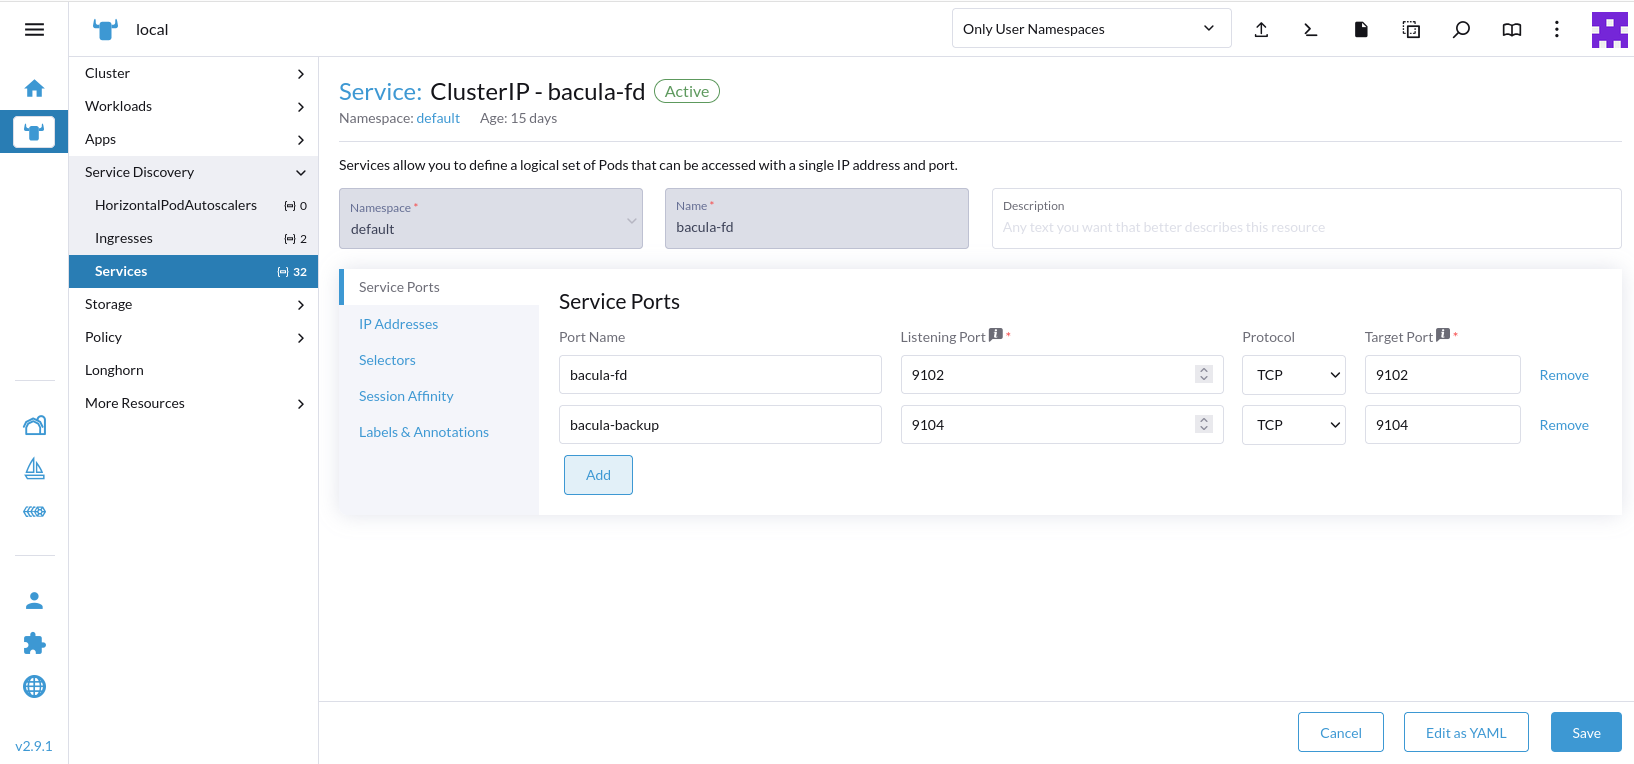Go to the Home icon in sidebar
This screenshot has width=1634, height=764.
coord(34,88)
